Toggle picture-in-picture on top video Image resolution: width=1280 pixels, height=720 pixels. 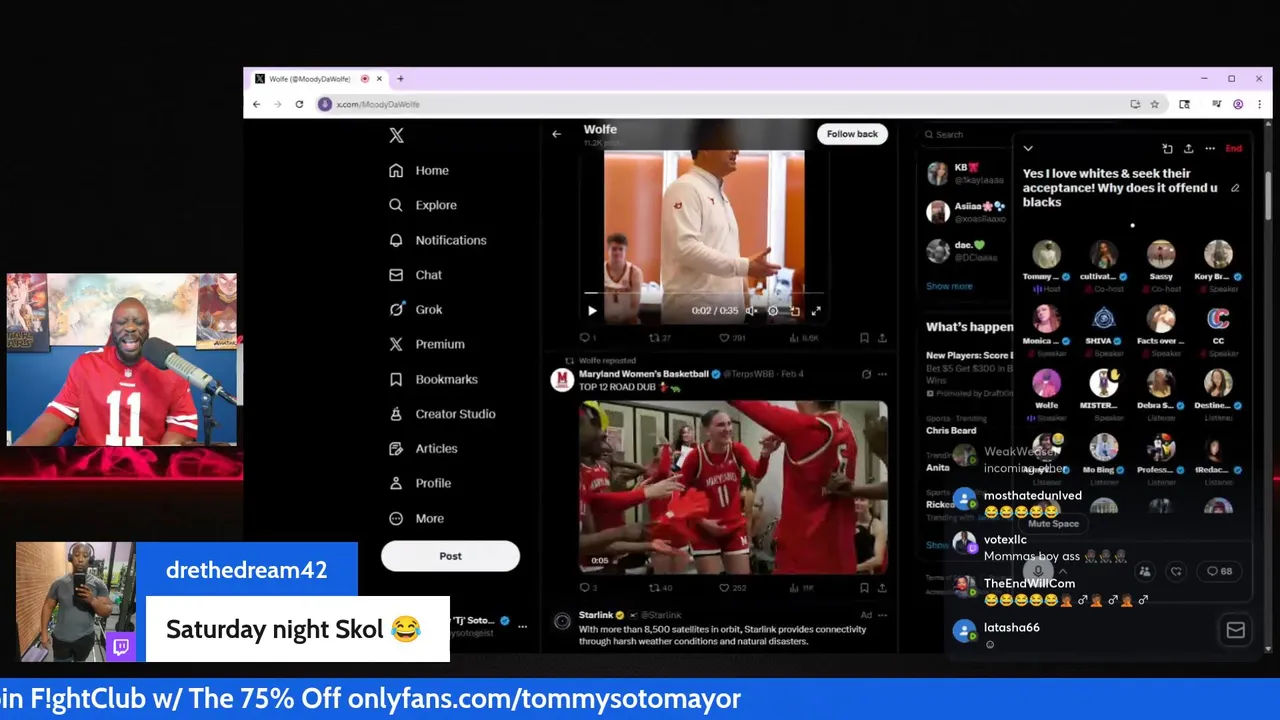(795, 311)
